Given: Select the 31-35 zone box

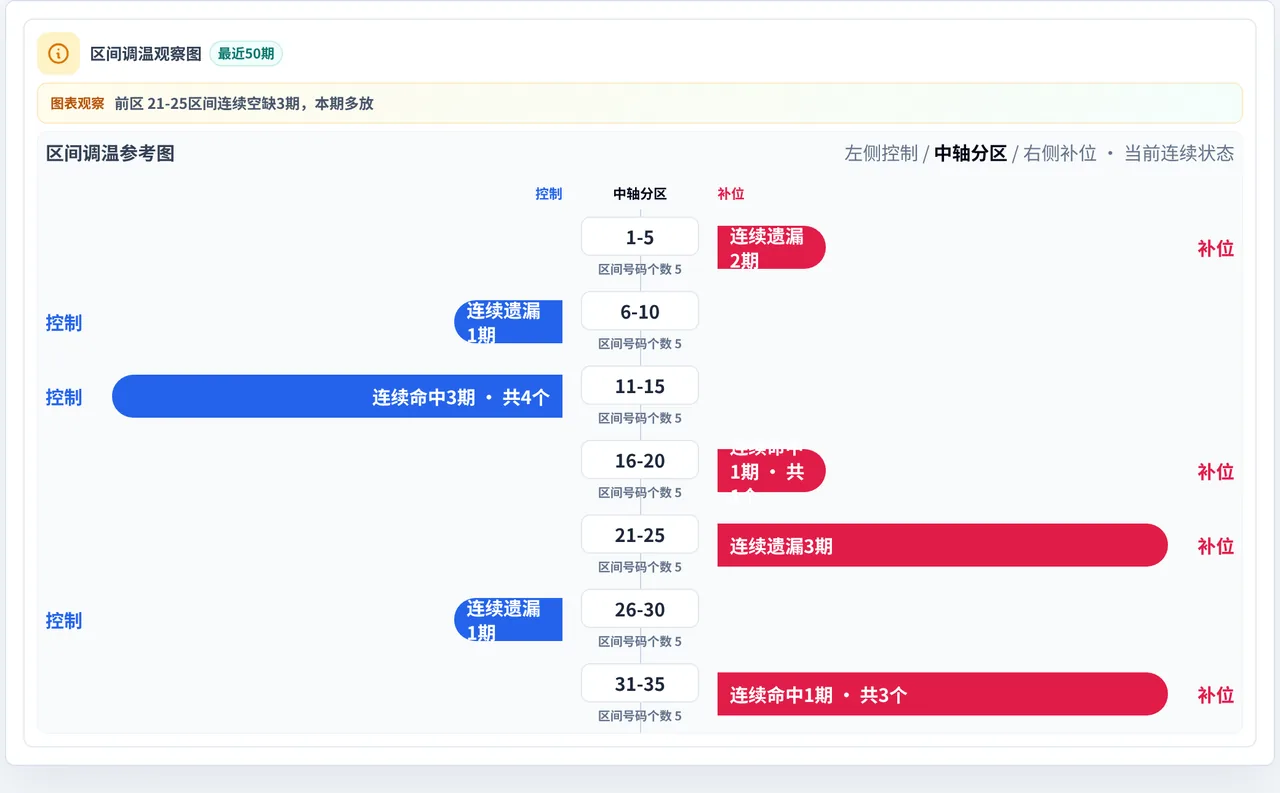Looking at the screenshot, I should click(640, 684).
